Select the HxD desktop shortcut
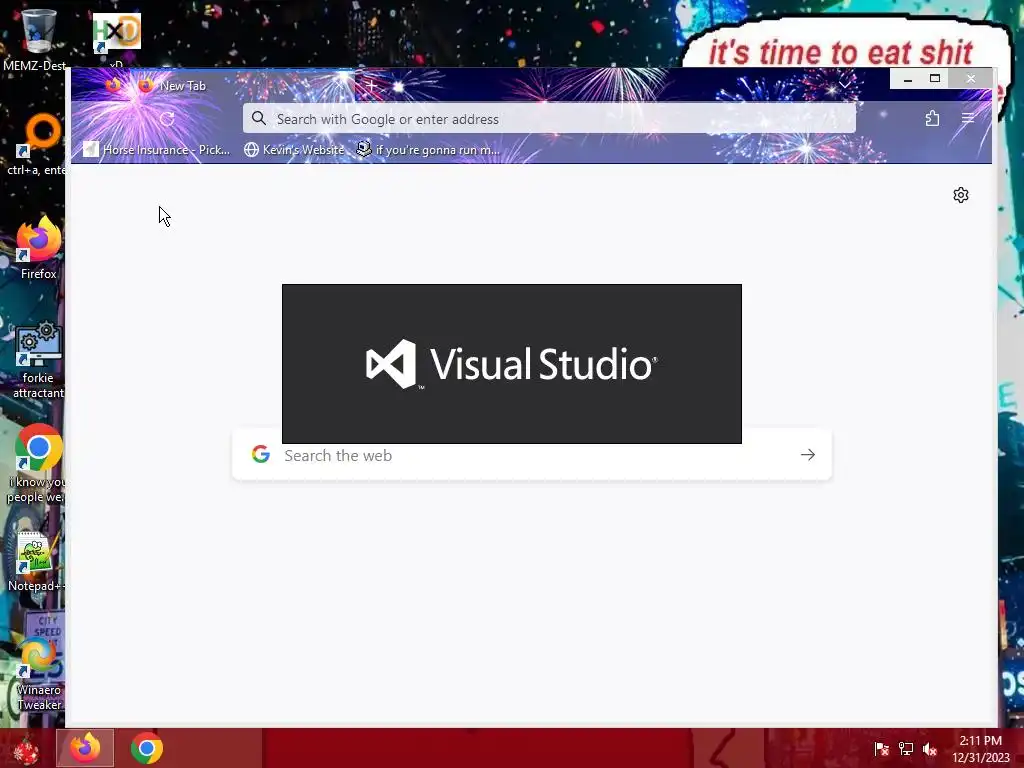The height and width of the screenshot is (768, 1024). pos(116,39)
